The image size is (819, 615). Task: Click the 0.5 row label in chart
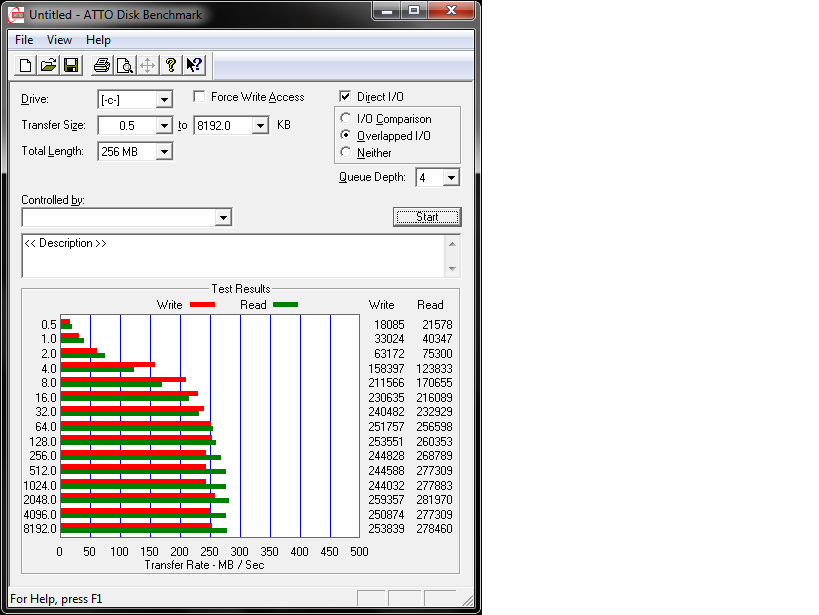[x=49, y=324]
